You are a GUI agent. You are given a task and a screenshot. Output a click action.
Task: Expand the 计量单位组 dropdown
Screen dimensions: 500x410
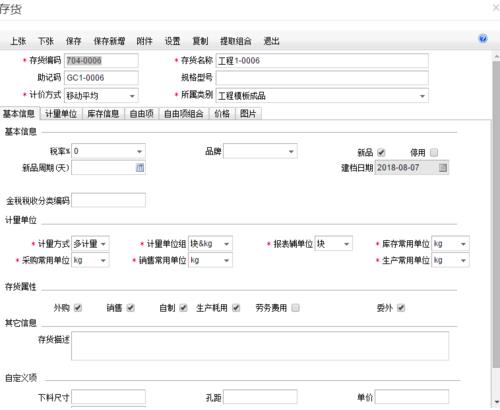[227, 244]
